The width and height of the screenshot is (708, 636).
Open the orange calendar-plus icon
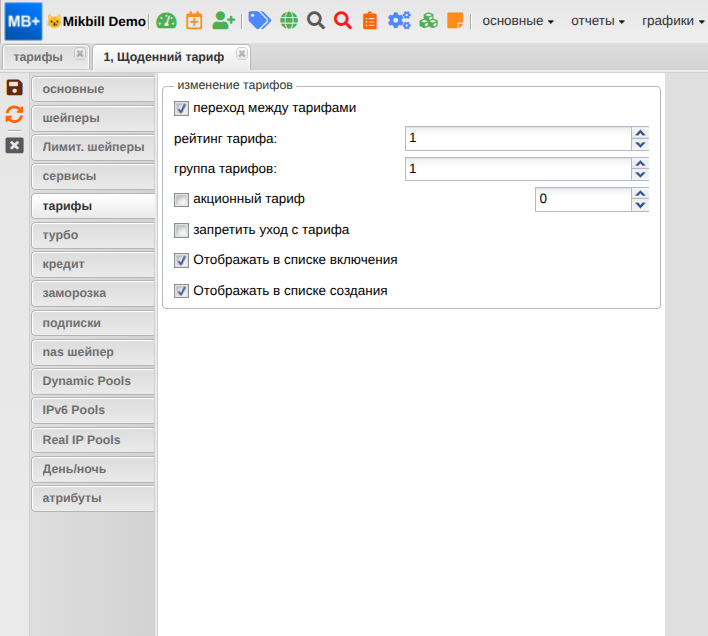(194, 20)
